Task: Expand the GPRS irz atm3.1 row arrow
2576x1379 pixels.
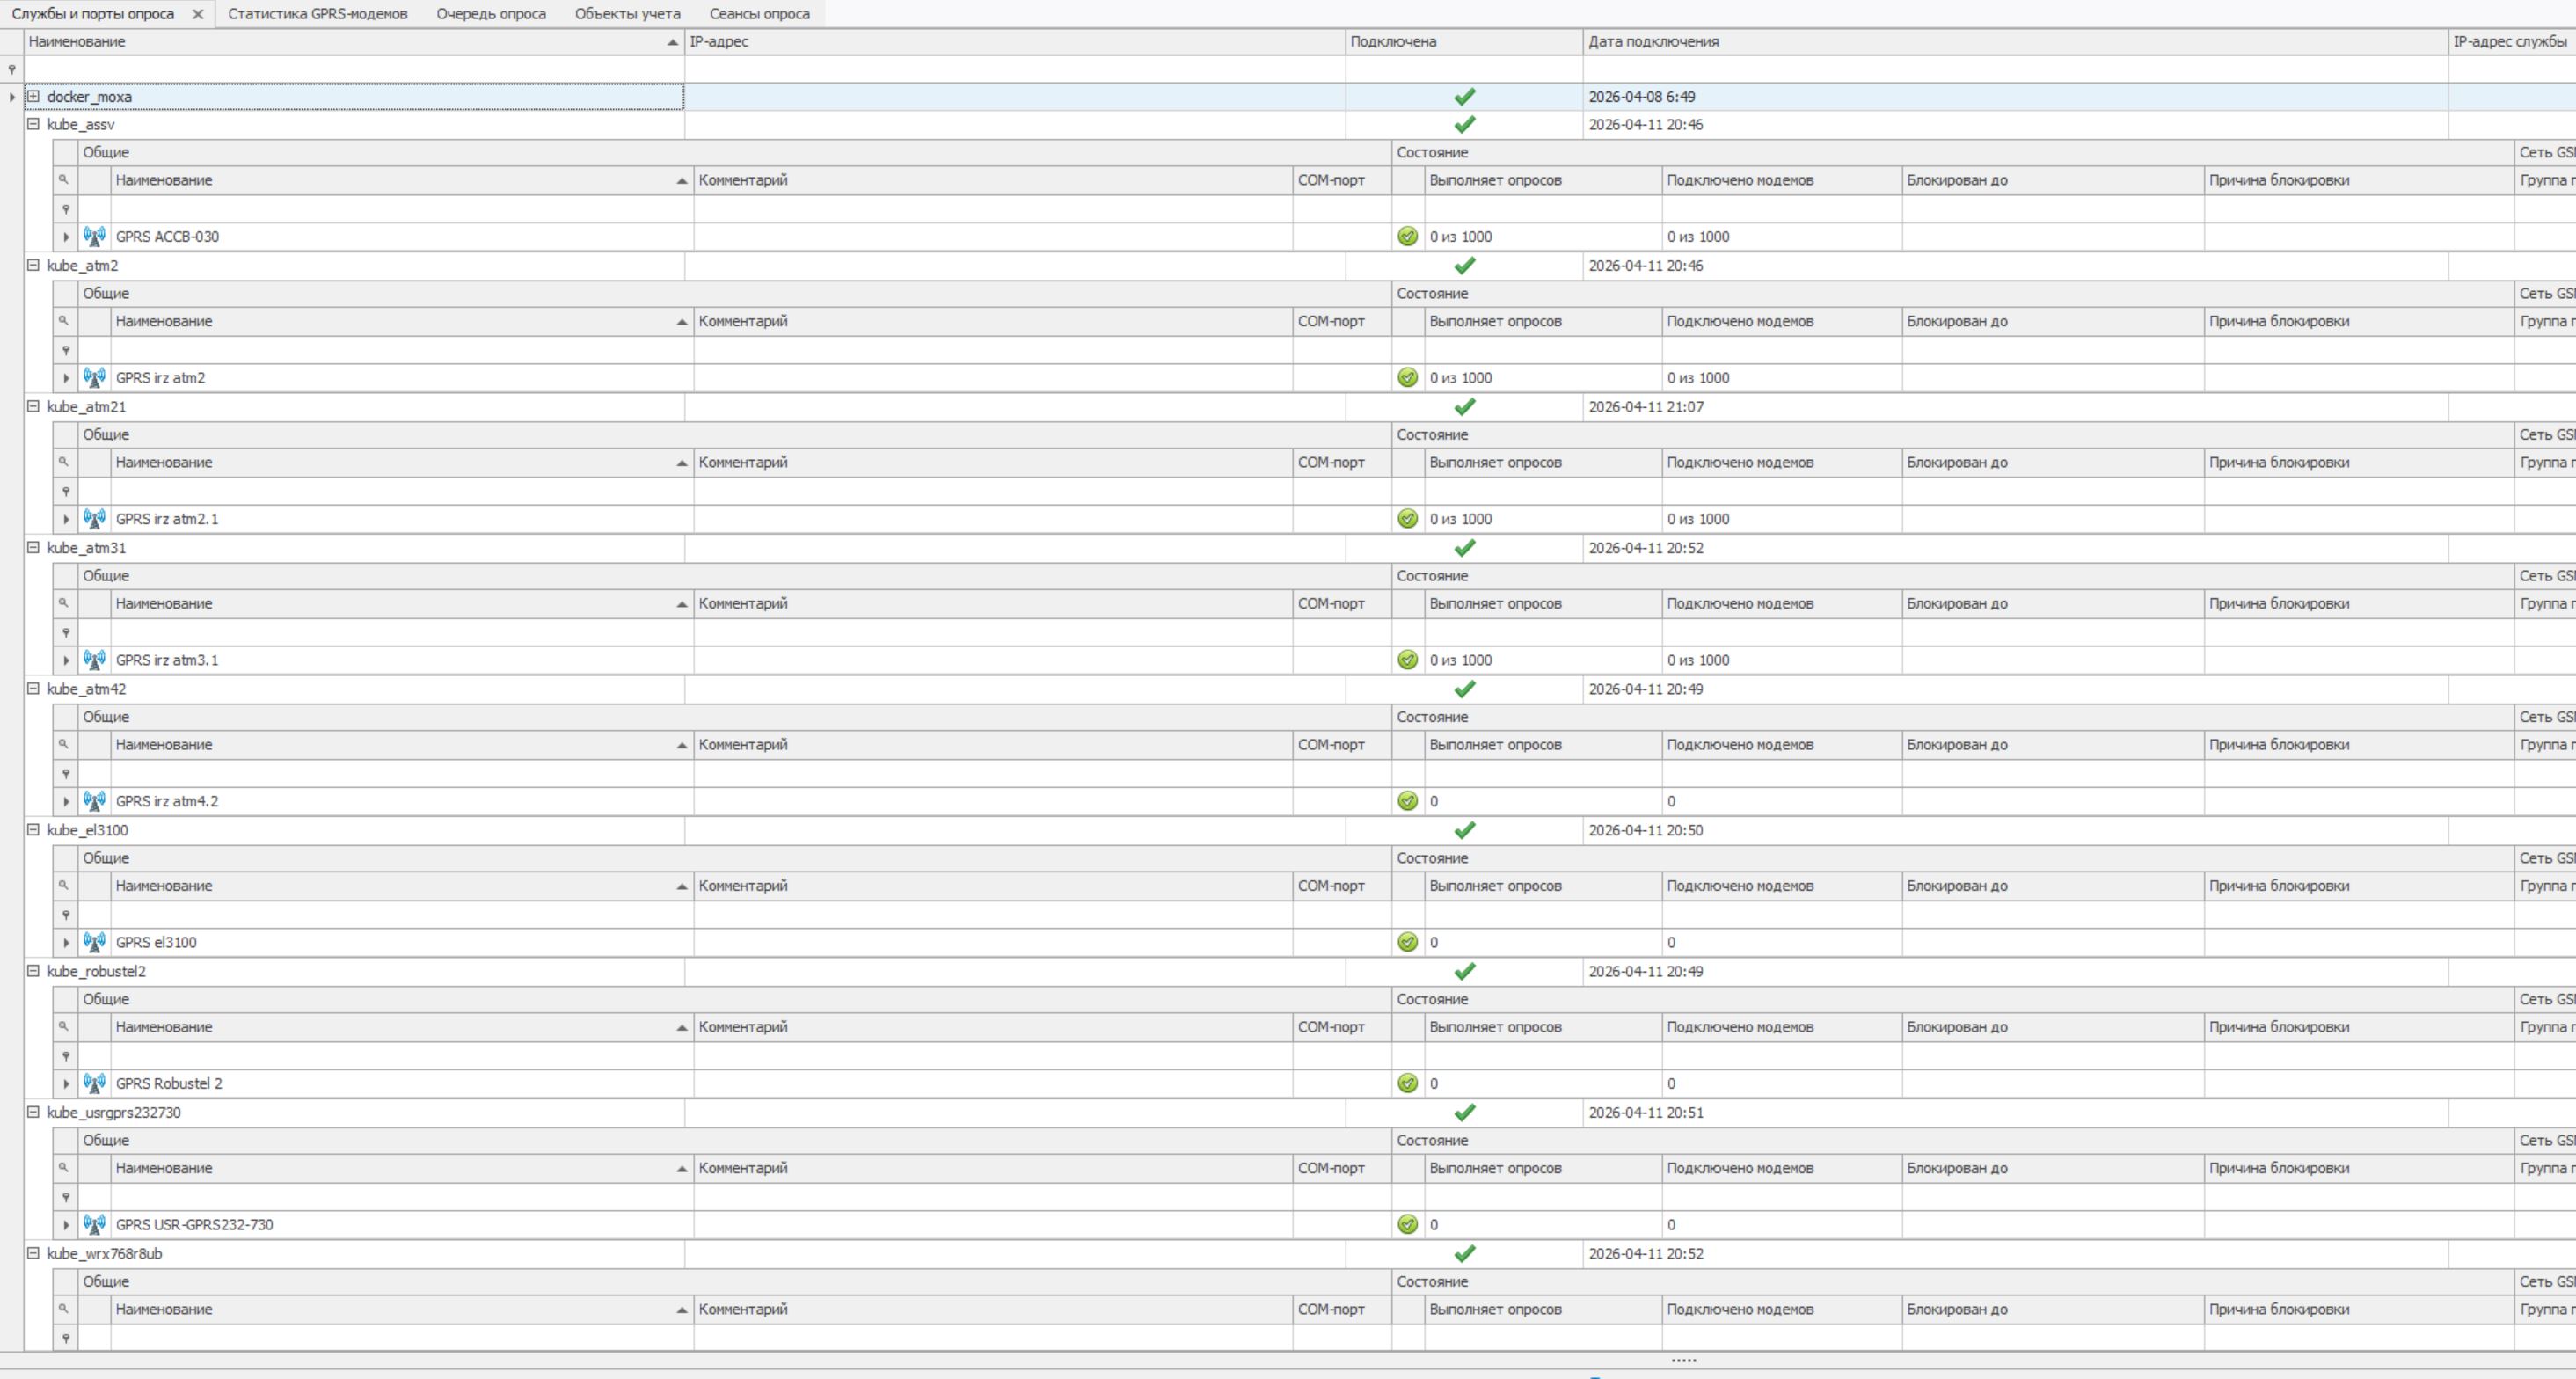Action: pos(66,660)
